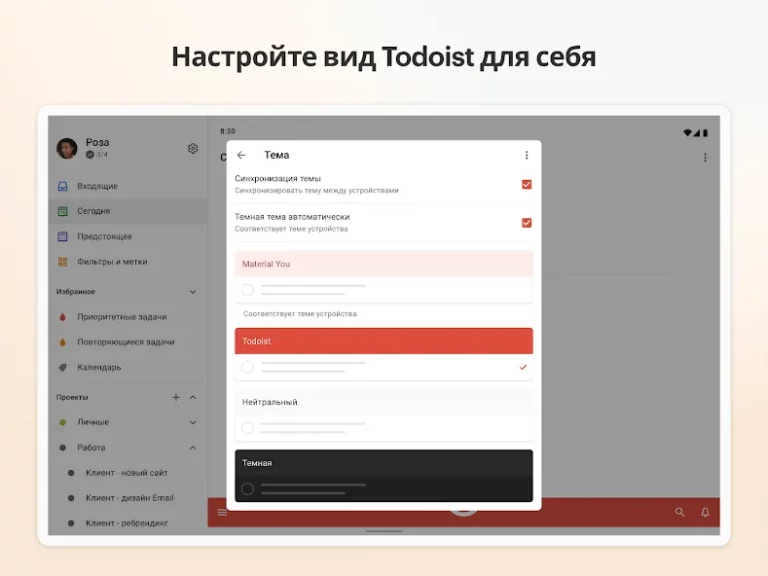Viewport: 768px width, 576px height.
Task: Open notifications bell icon
Action: click(705, 512)
